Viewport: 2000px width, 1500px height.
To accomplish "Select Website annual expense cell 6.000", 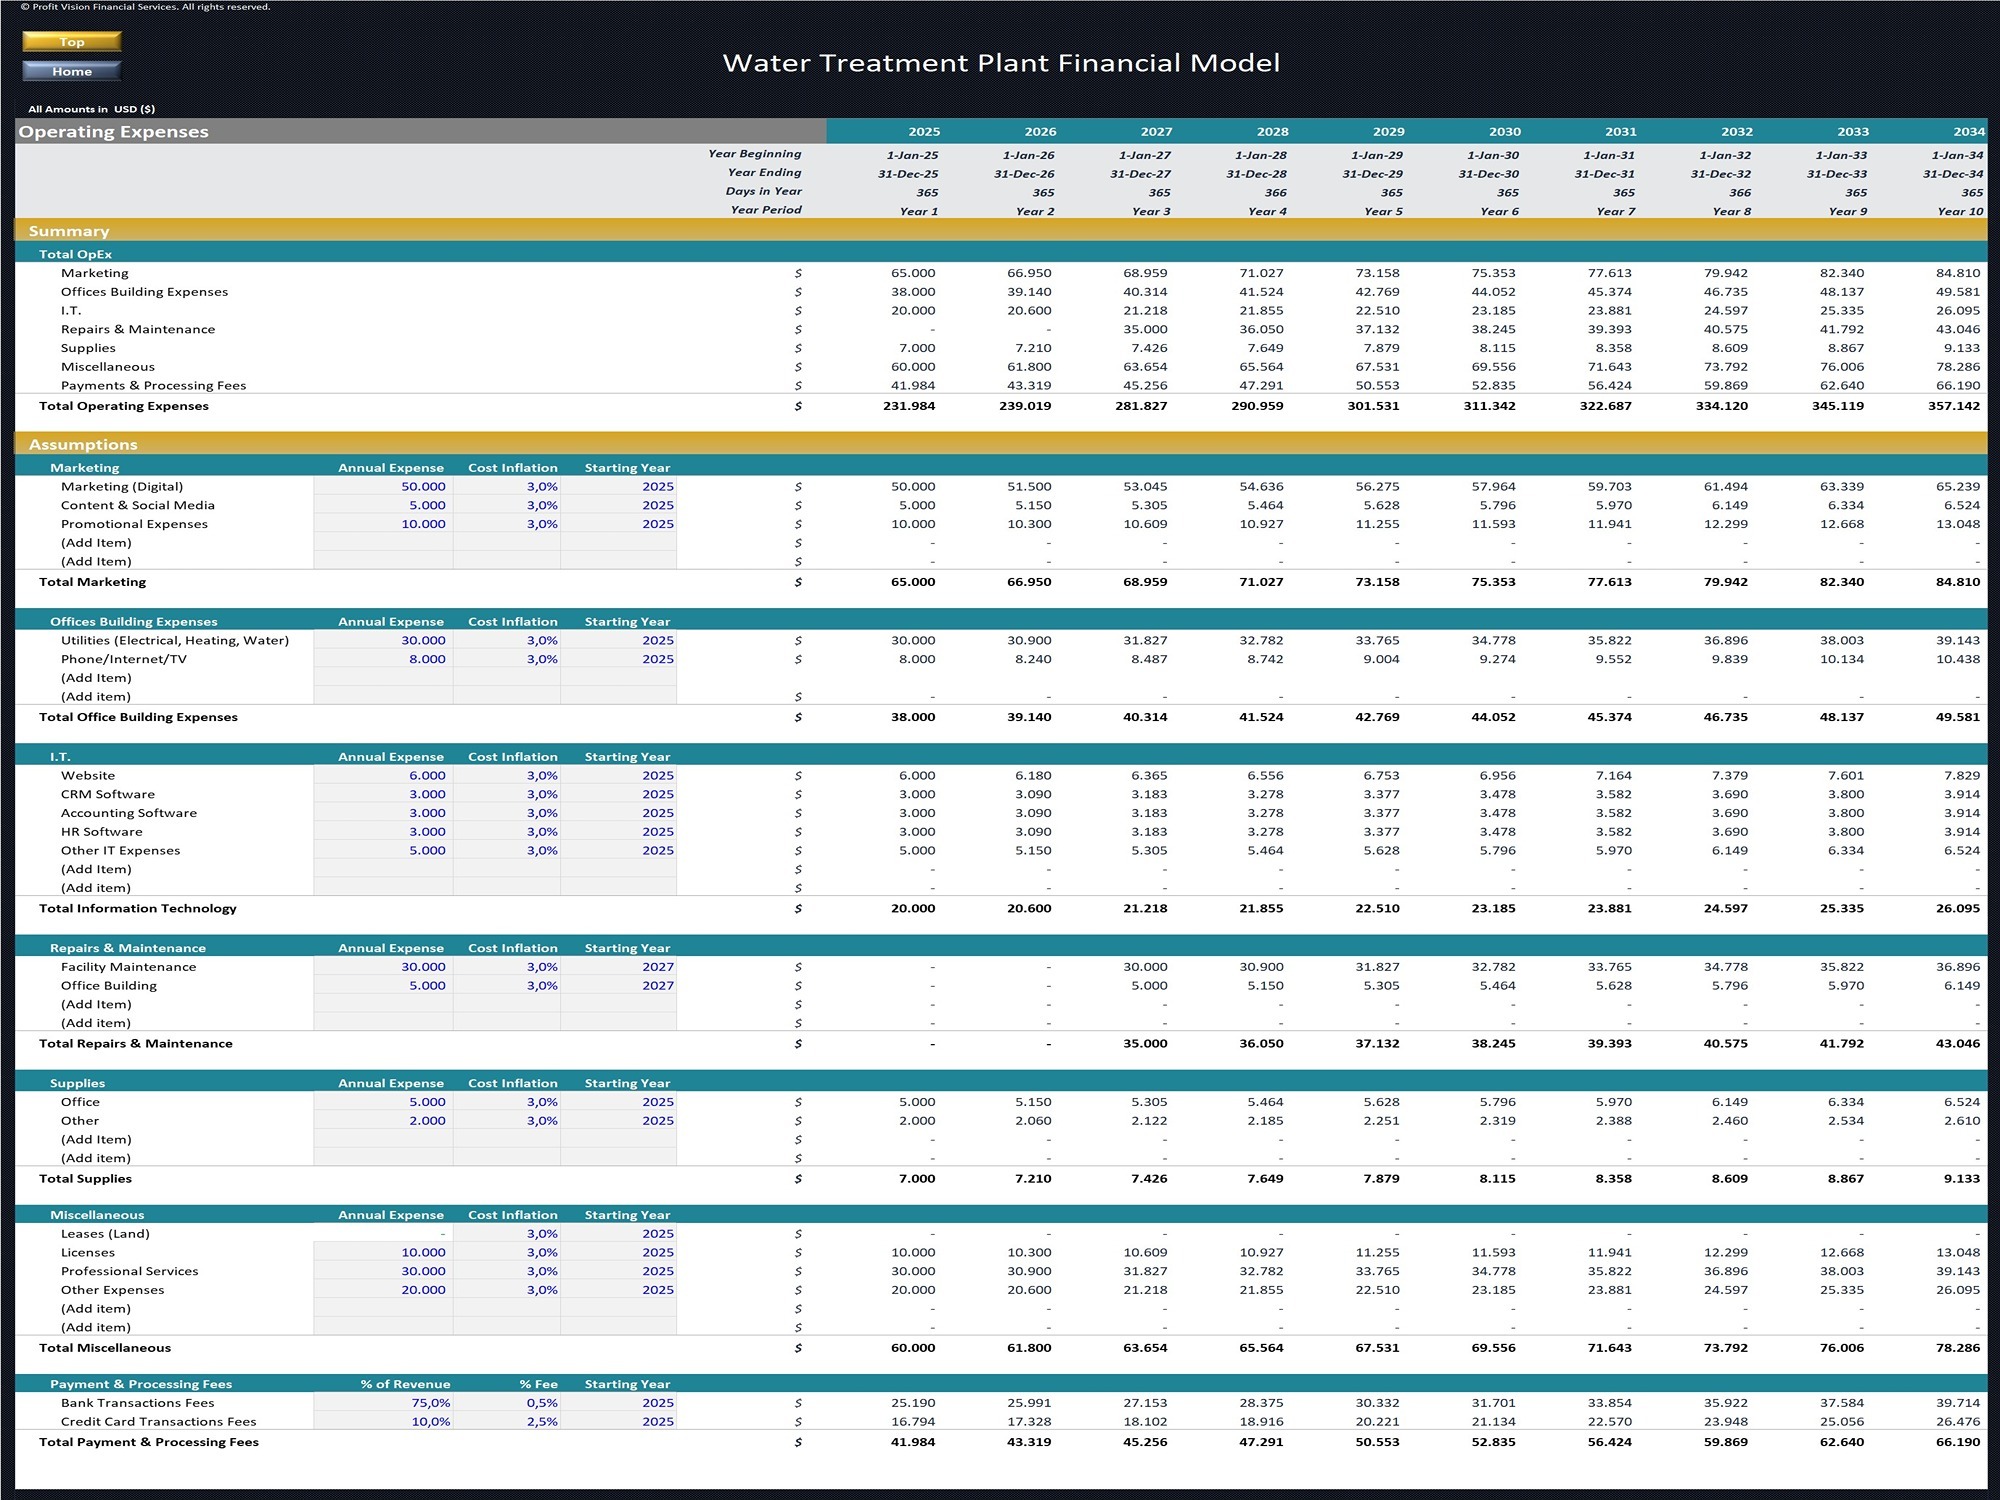I will [383, 776].
